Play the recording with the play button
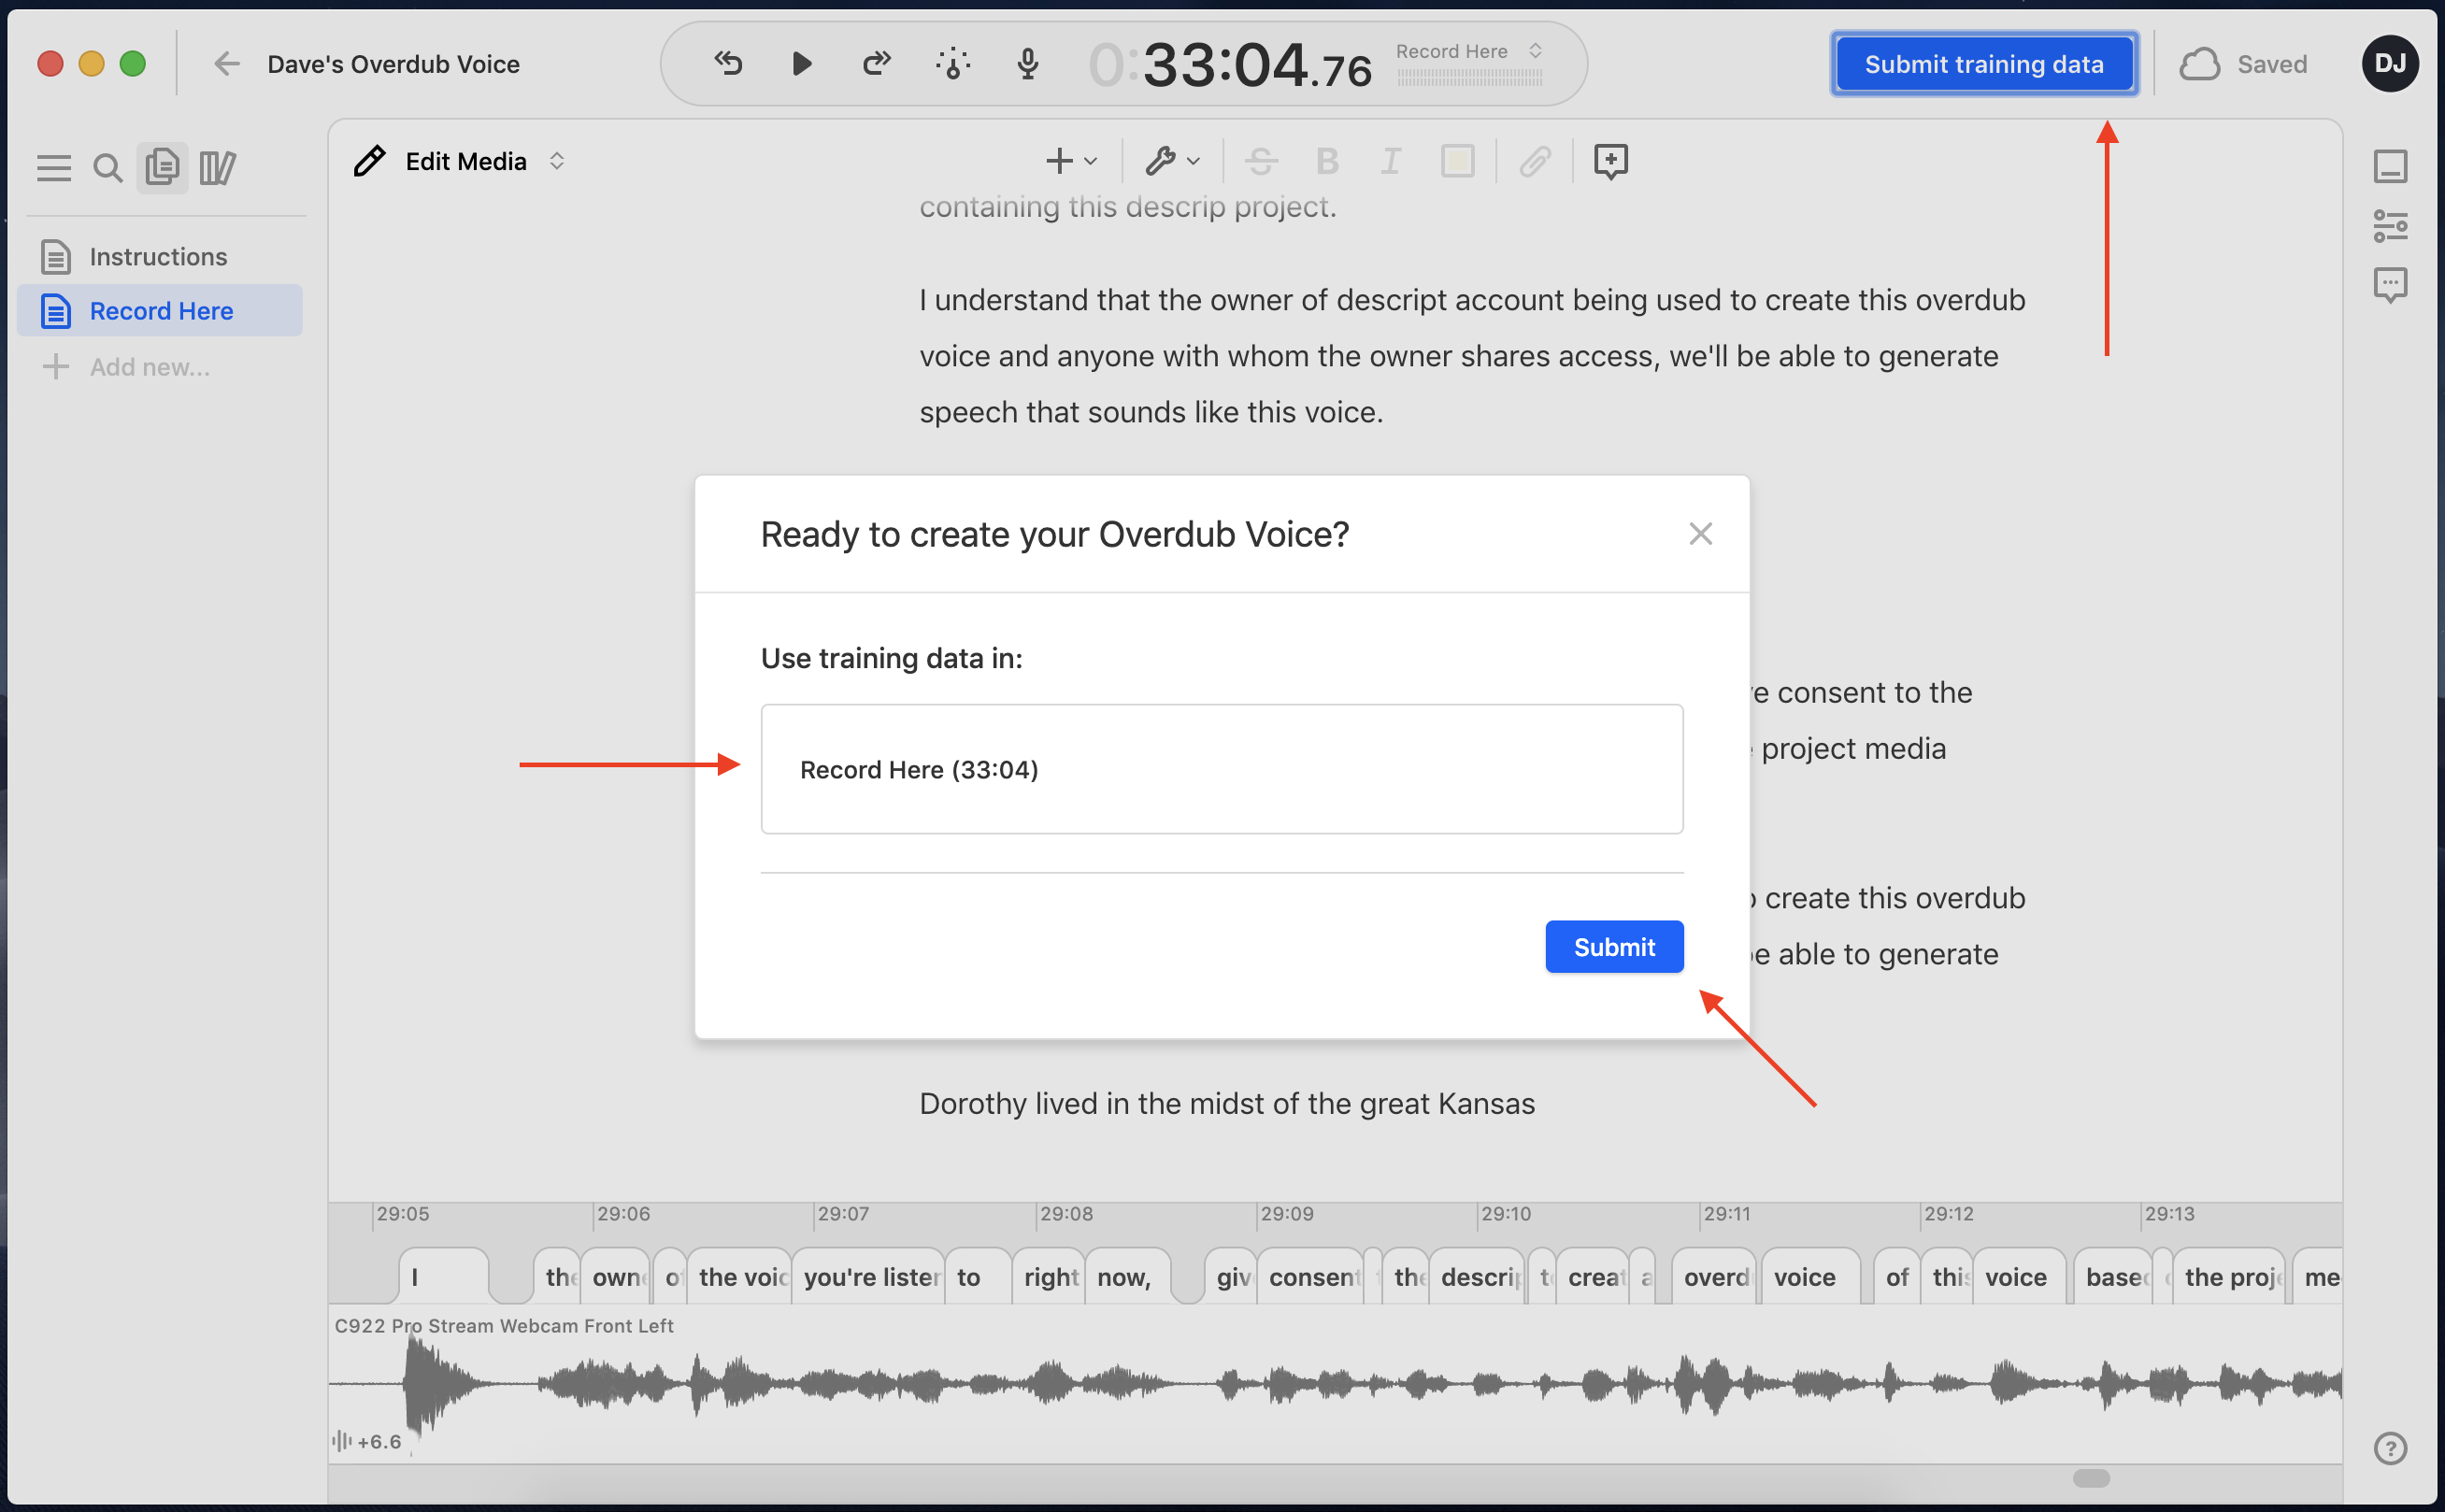 click(x=801, y=64)
